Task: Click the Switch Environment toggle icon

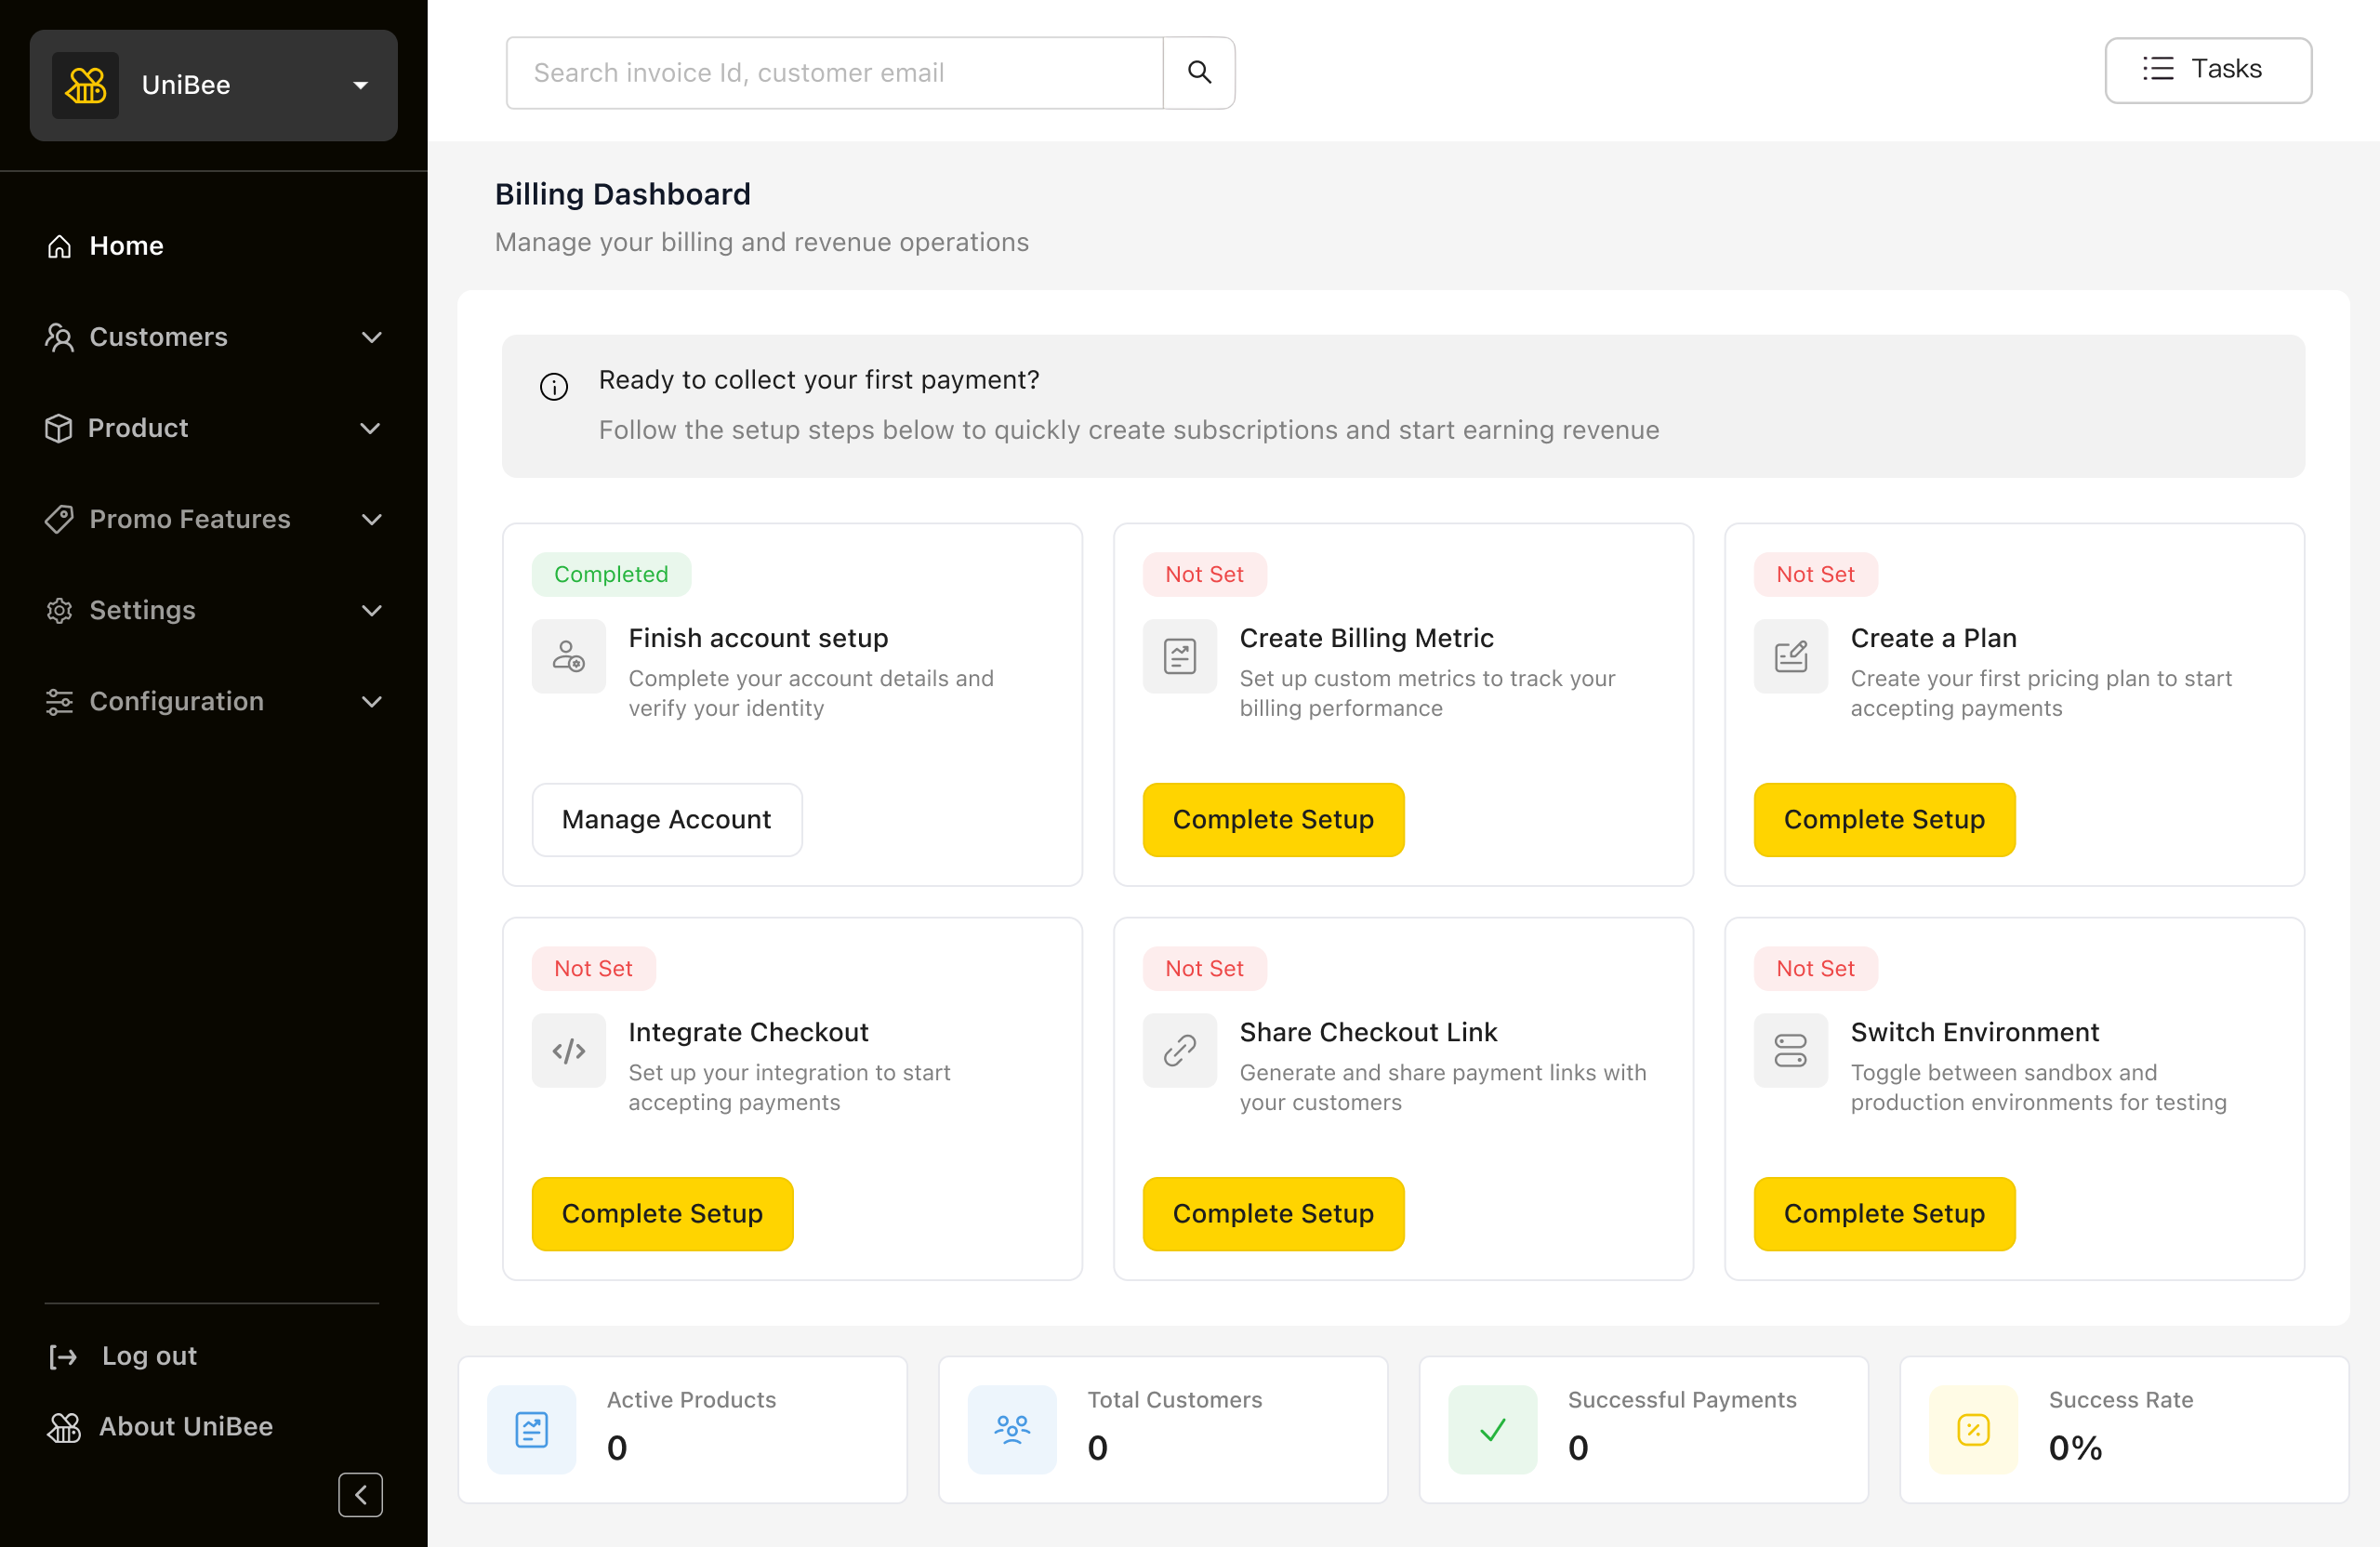Action: coord(1790,1050)
